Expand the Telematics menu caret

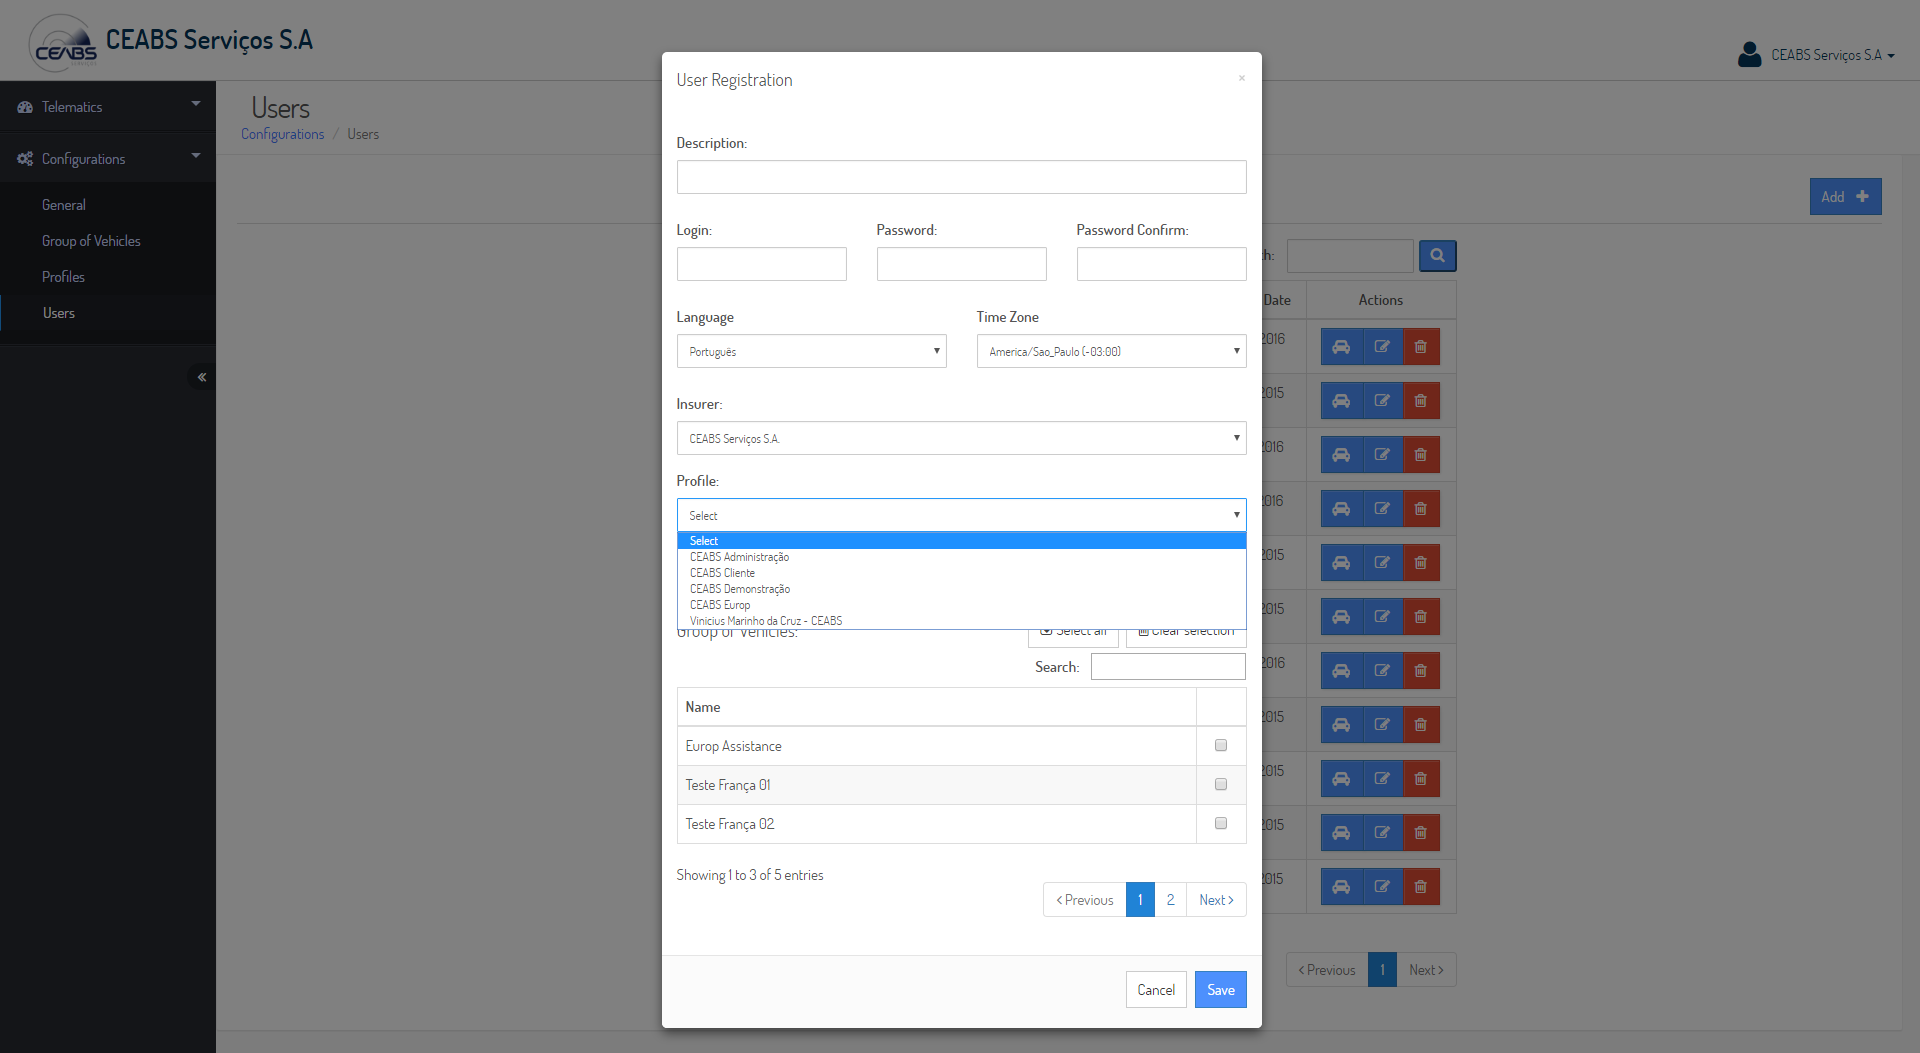pyautogui.click(x=196, y=104)
